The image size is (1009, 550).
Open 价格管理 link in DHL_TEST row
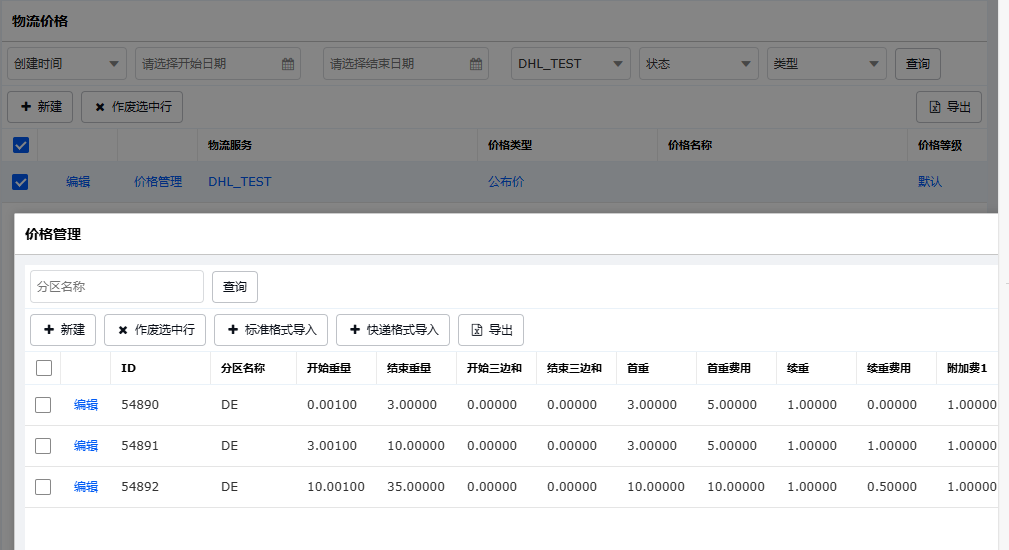click(x=158, y=182)
